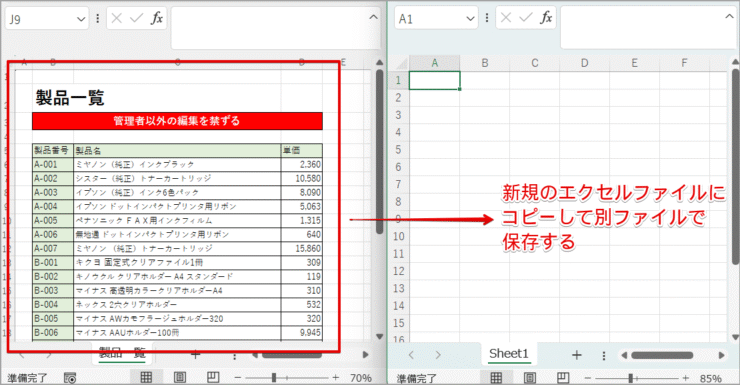
Task: Open the A1 name box dropdown
Action: point(470,18)
